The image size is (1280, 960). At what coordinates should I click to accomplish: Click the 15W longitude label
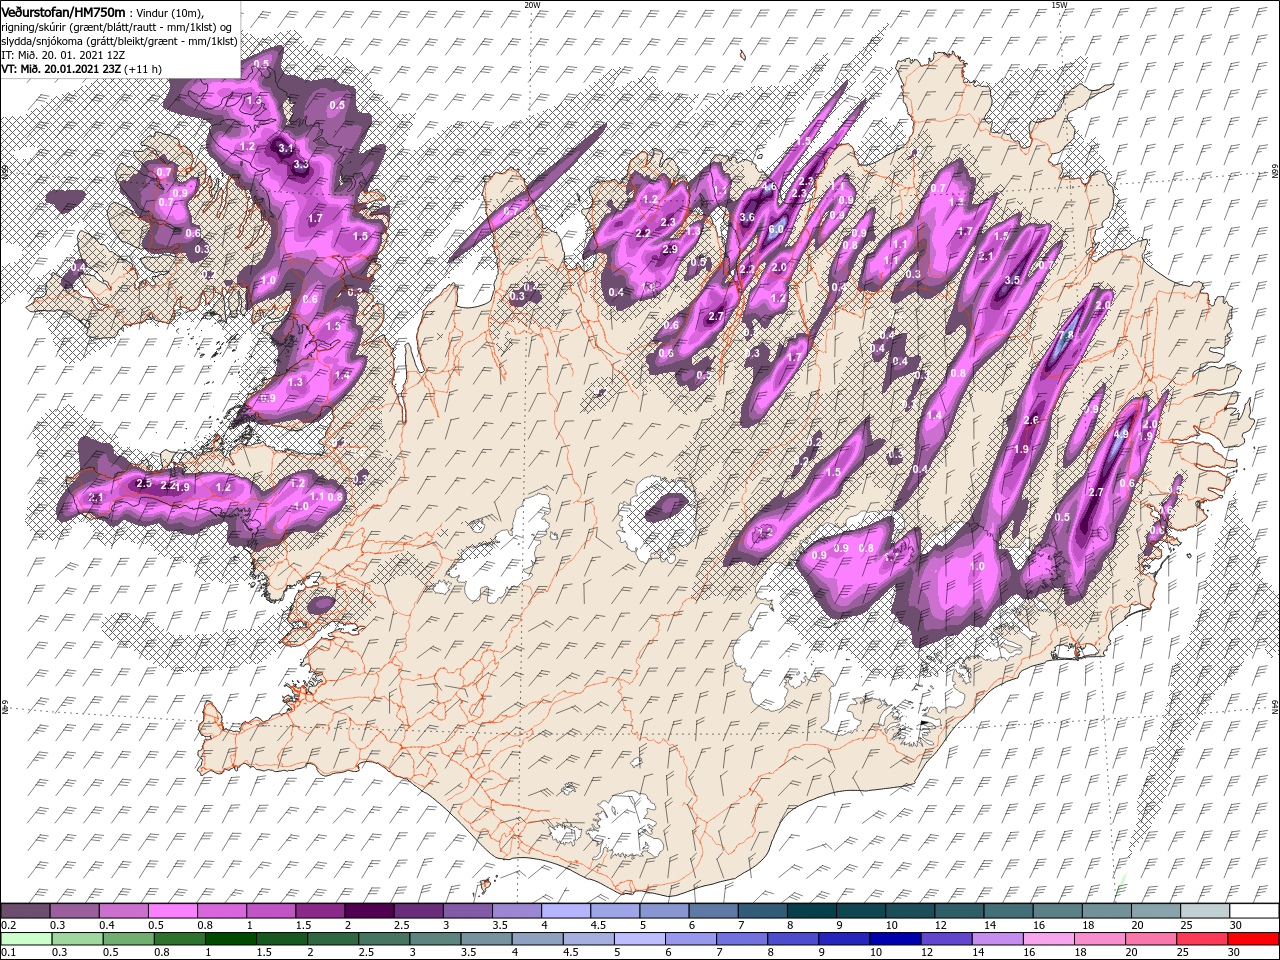(1058, 5)
